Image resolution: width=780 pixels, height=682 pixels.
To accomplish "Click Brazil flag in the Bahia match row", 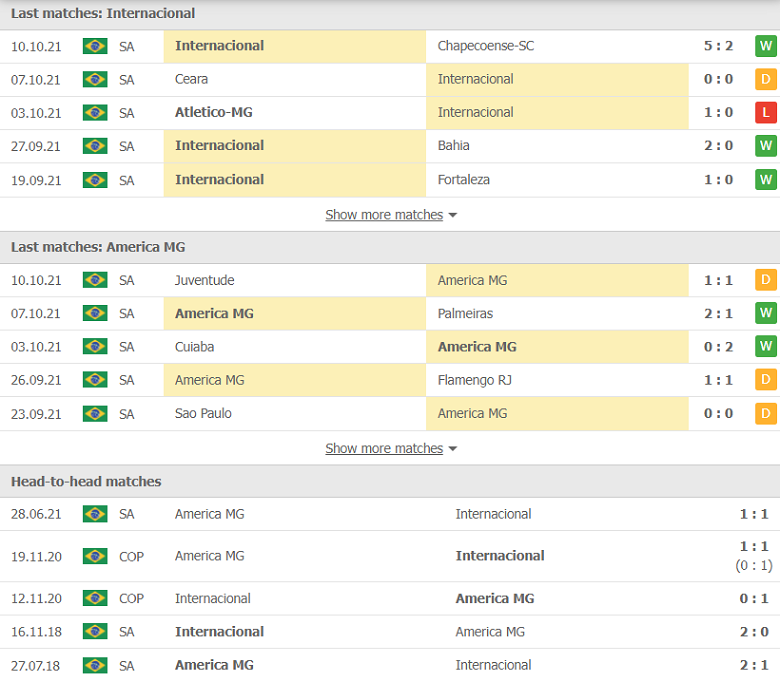I will tap(95, 146).
